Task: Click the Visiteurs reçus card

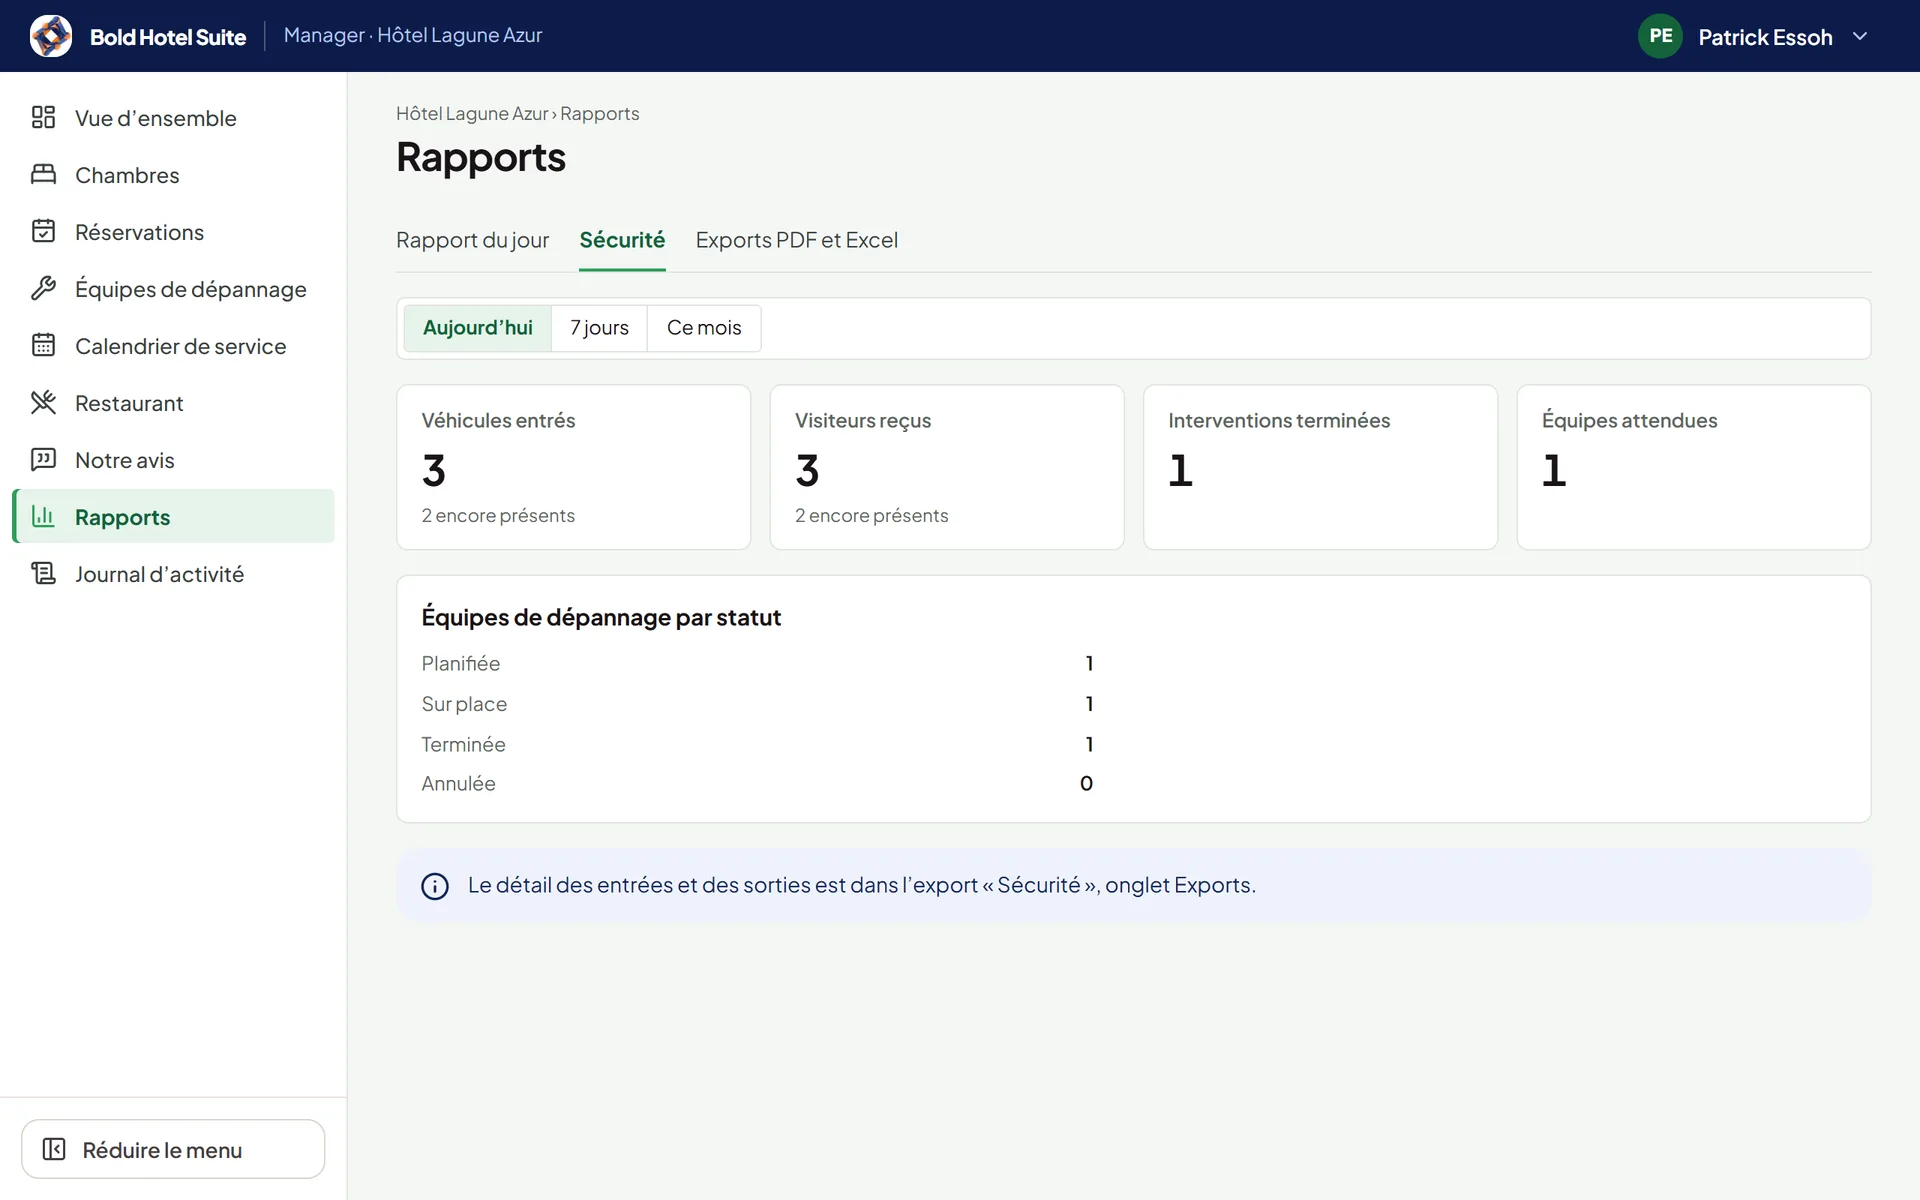Action: (x=947, y=467)
